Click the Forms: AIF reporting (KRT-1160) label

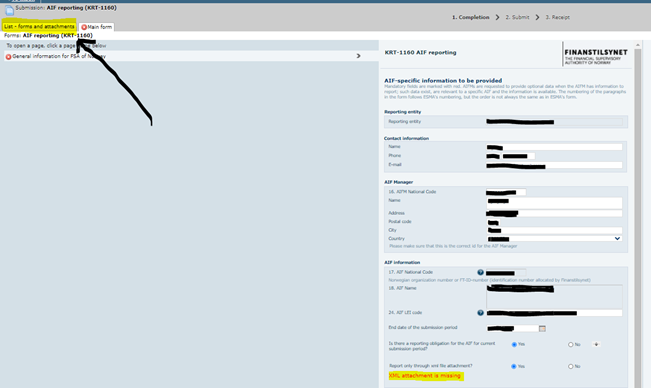tap(48, 36)
